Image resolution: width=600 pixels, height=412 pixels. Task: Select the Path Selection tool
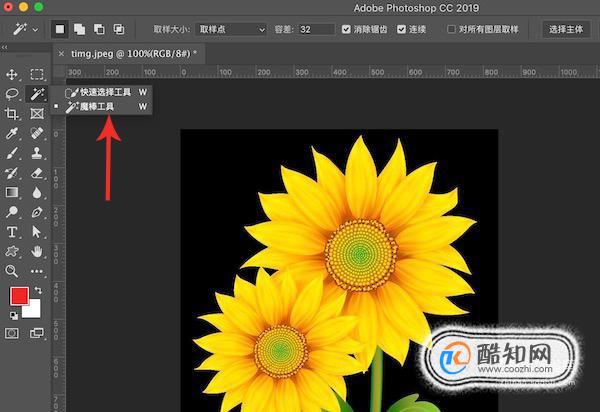pyautogui.click(x=37, y=232)
